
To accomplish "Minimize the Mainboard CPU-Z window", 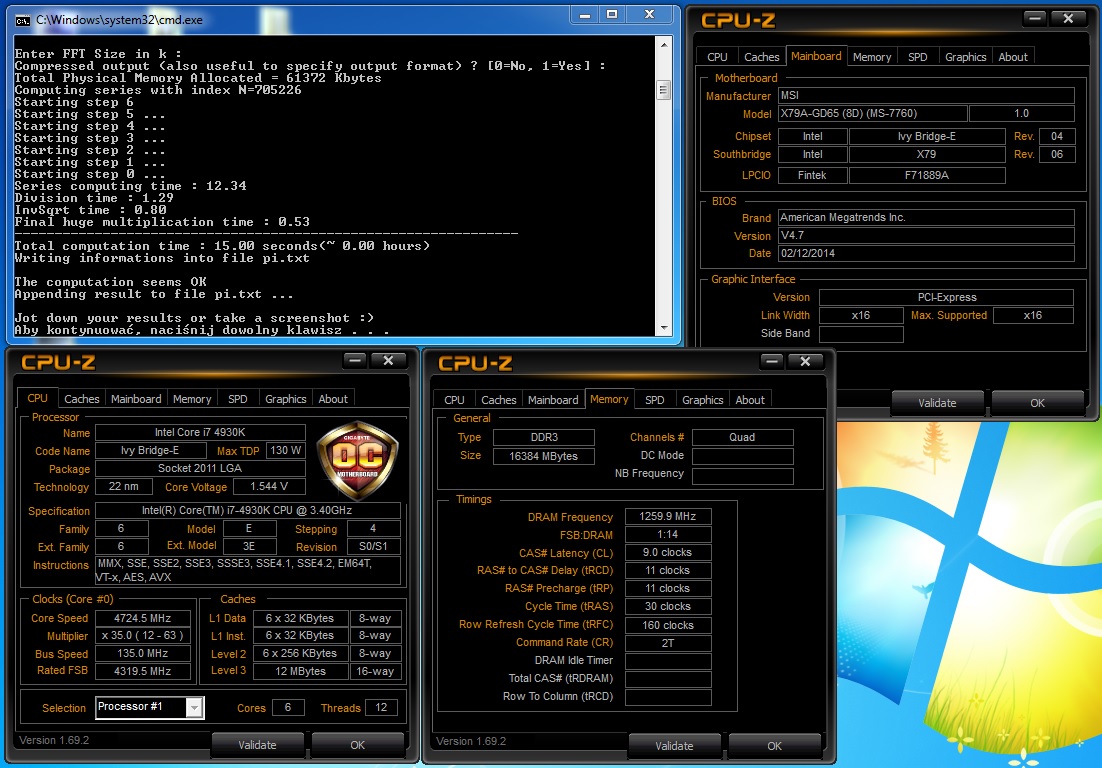I will pos(1035,18).
